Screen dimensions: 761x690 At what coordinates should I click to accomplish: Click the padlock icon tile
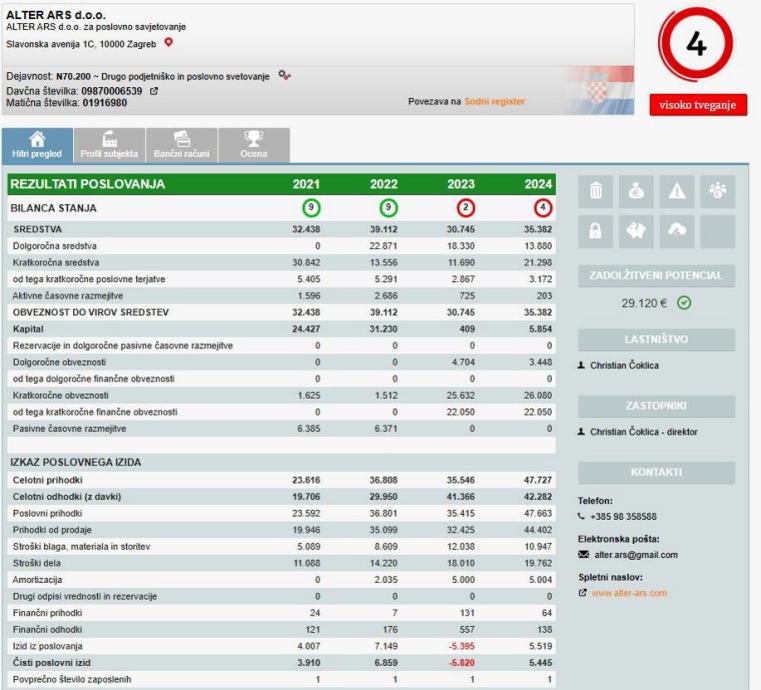(594, 231)
